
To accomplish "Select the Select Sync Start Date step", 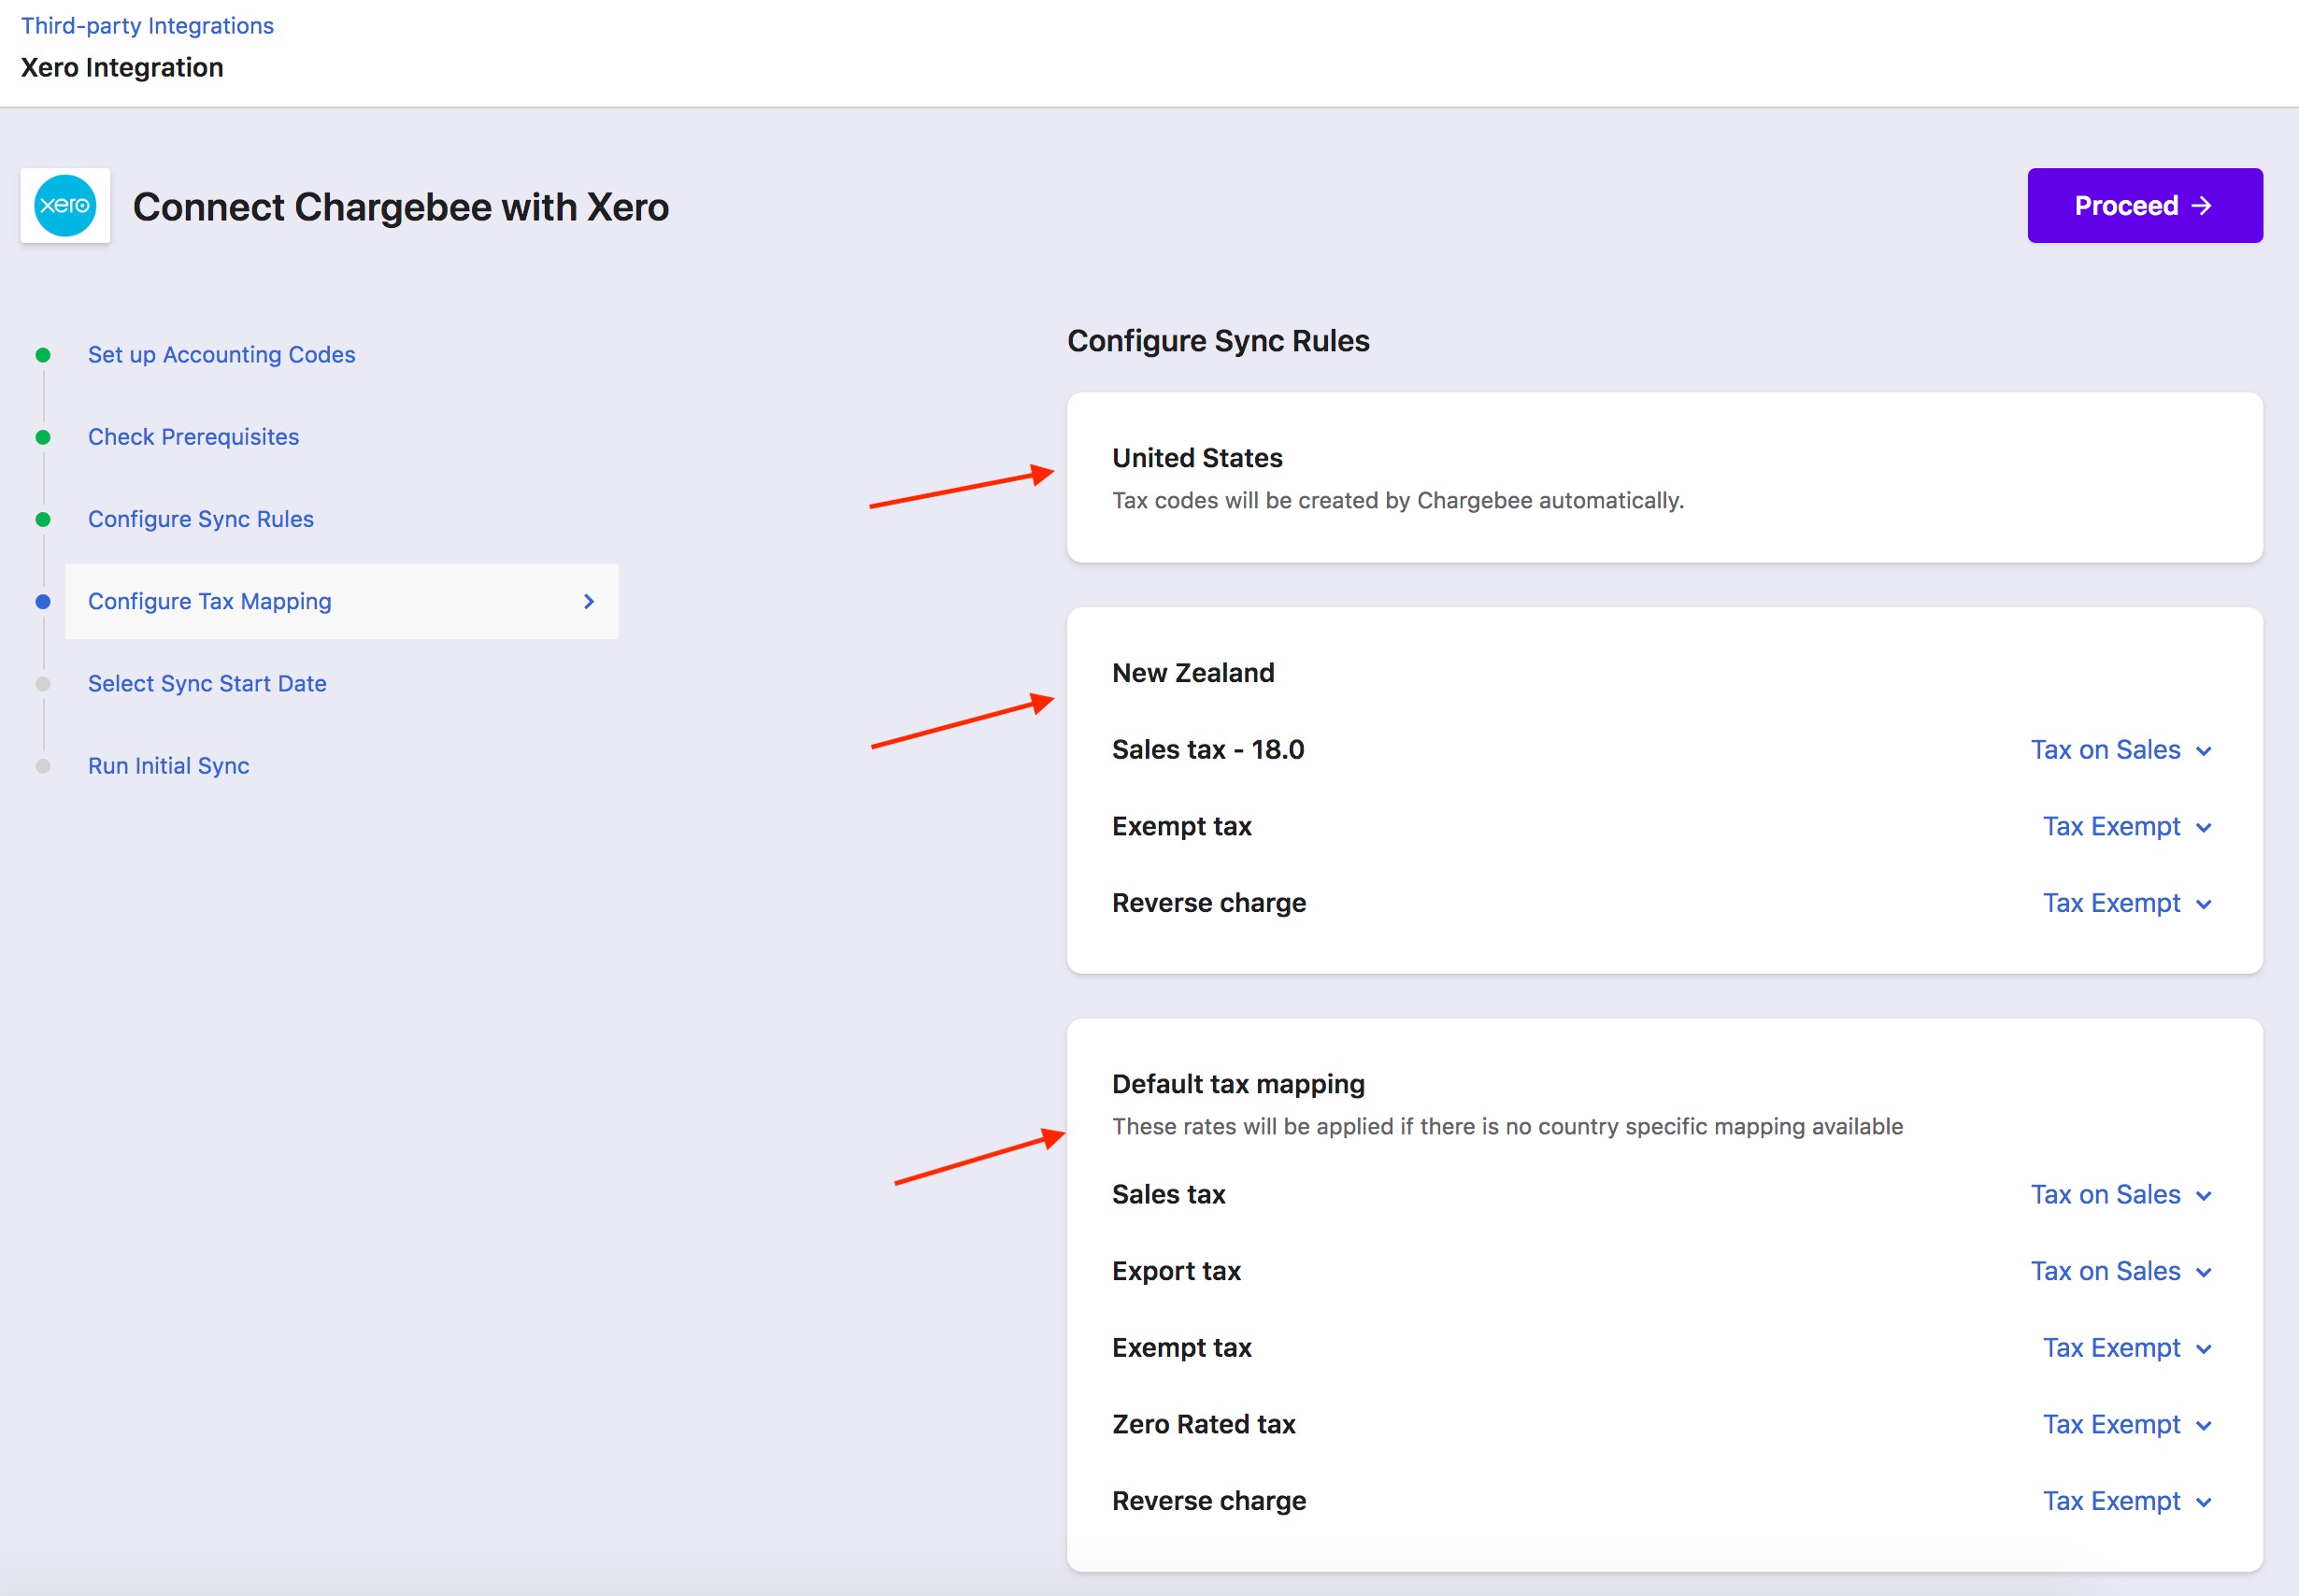I will 206,683.
